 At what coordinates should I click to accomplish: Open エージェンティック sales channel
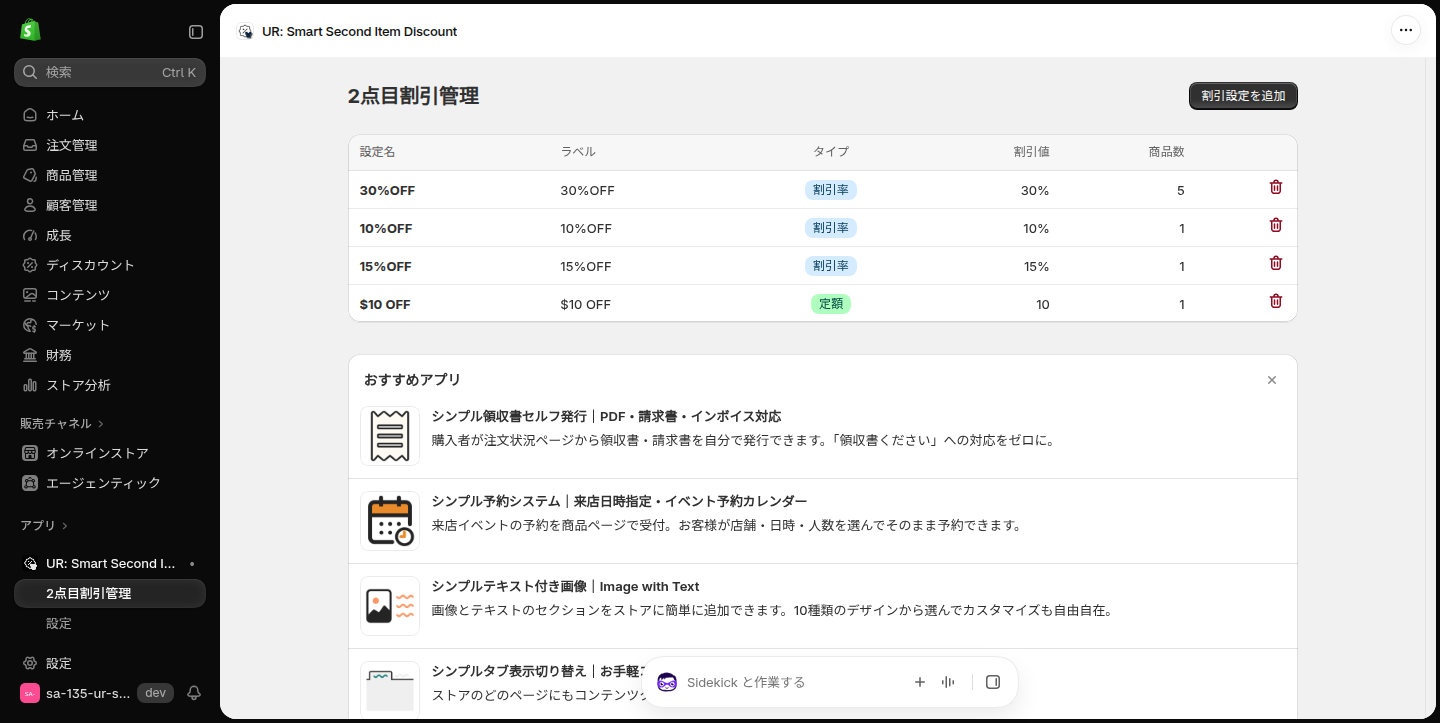110,483
